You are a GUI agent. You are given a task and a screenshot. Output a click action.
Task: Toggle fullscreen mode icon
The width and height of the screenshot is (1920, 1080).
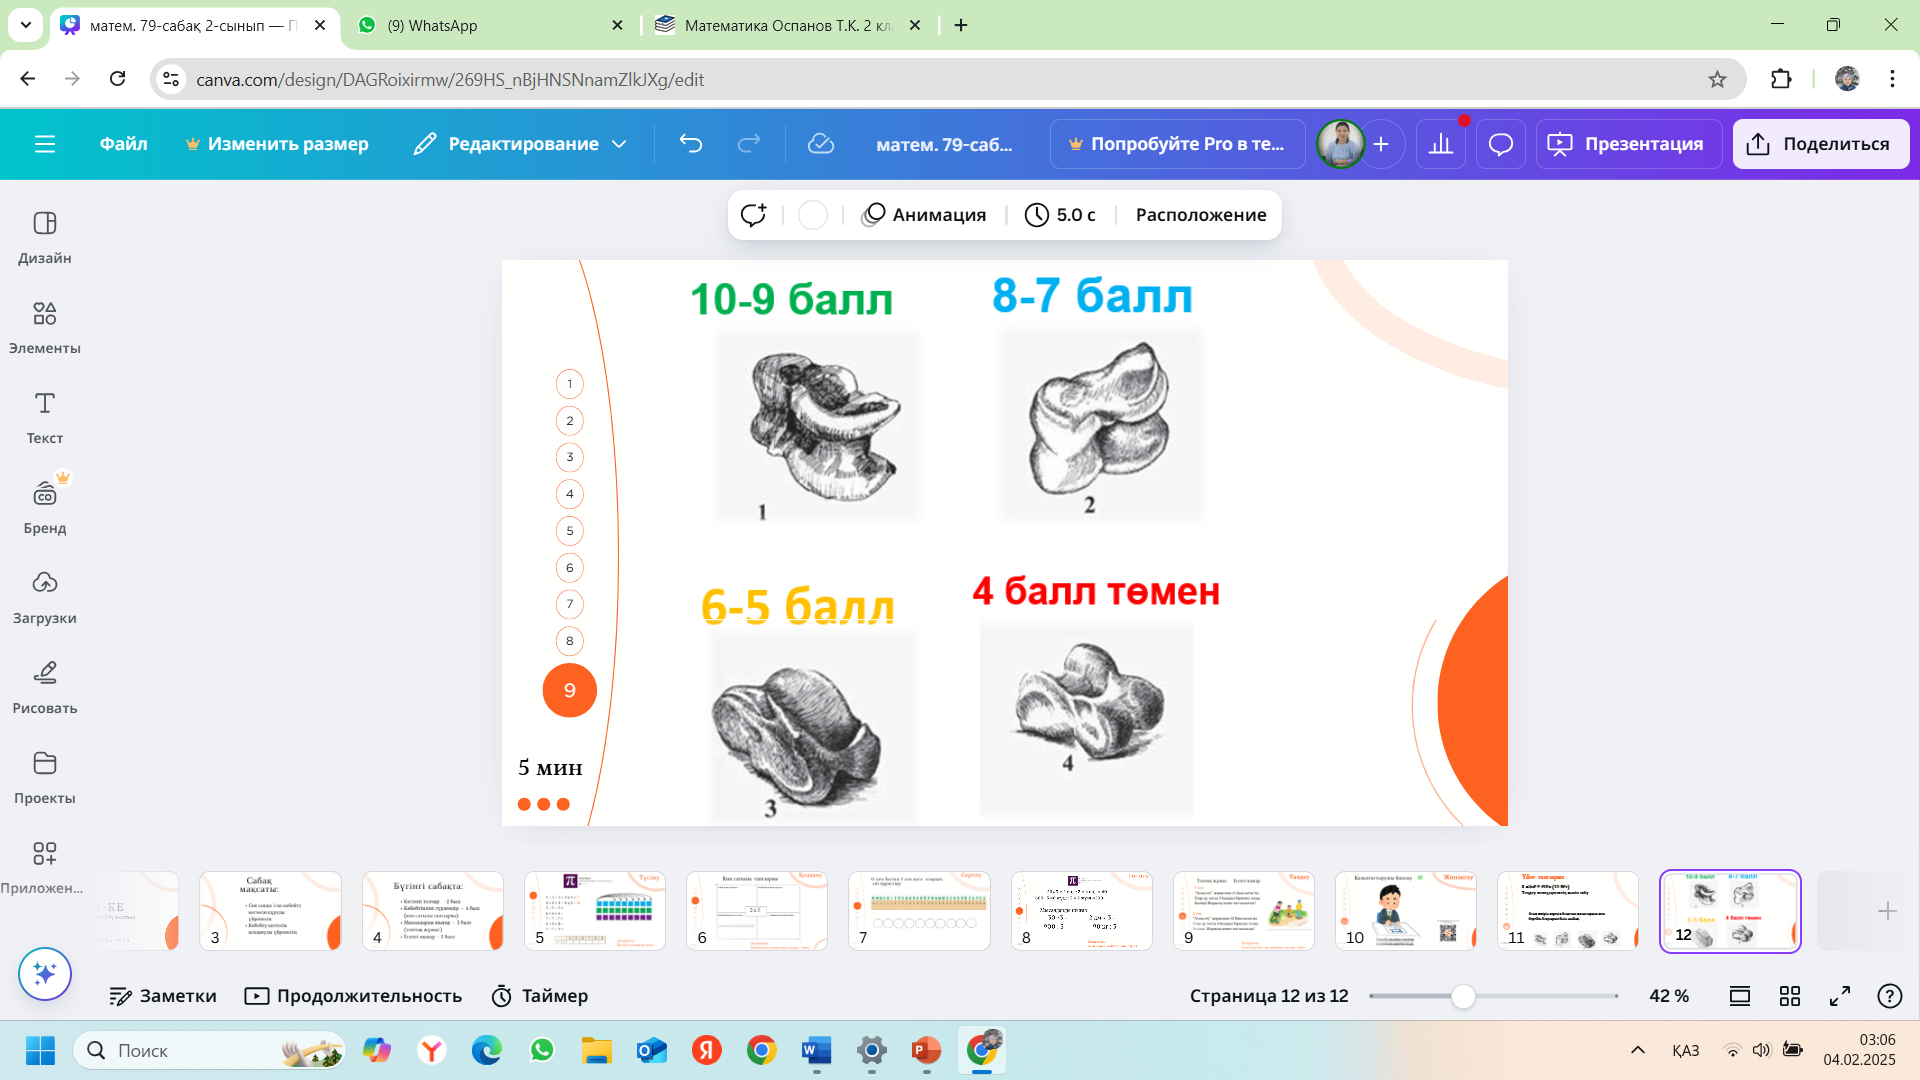click(1840, 996)
